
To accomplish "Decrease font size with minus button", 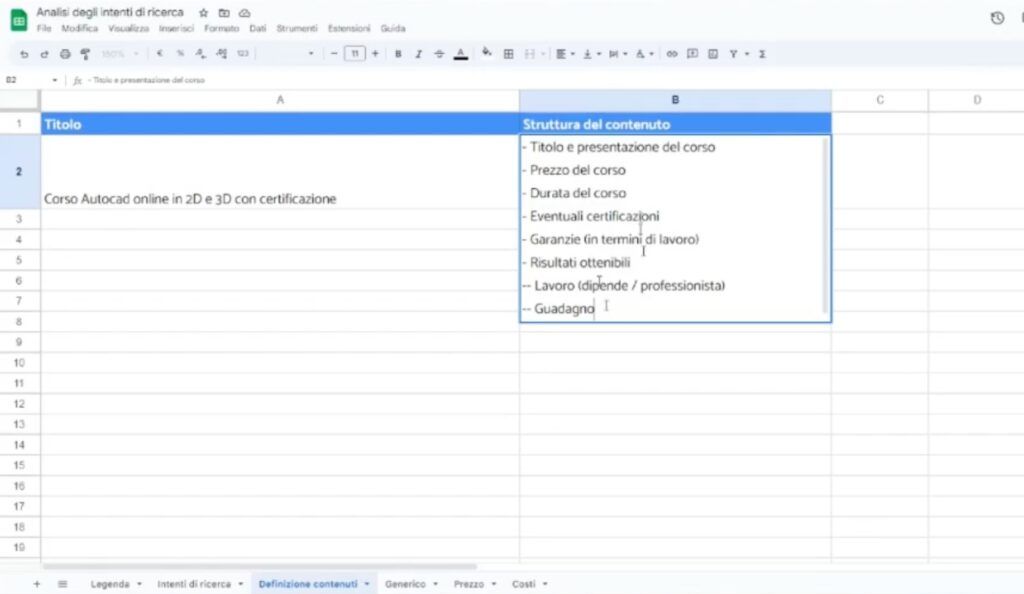I will point(334,54).
